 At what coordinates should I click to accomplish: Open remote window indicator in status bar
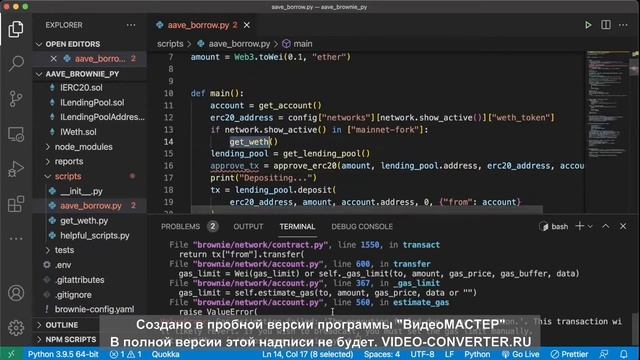coord(11,354)
